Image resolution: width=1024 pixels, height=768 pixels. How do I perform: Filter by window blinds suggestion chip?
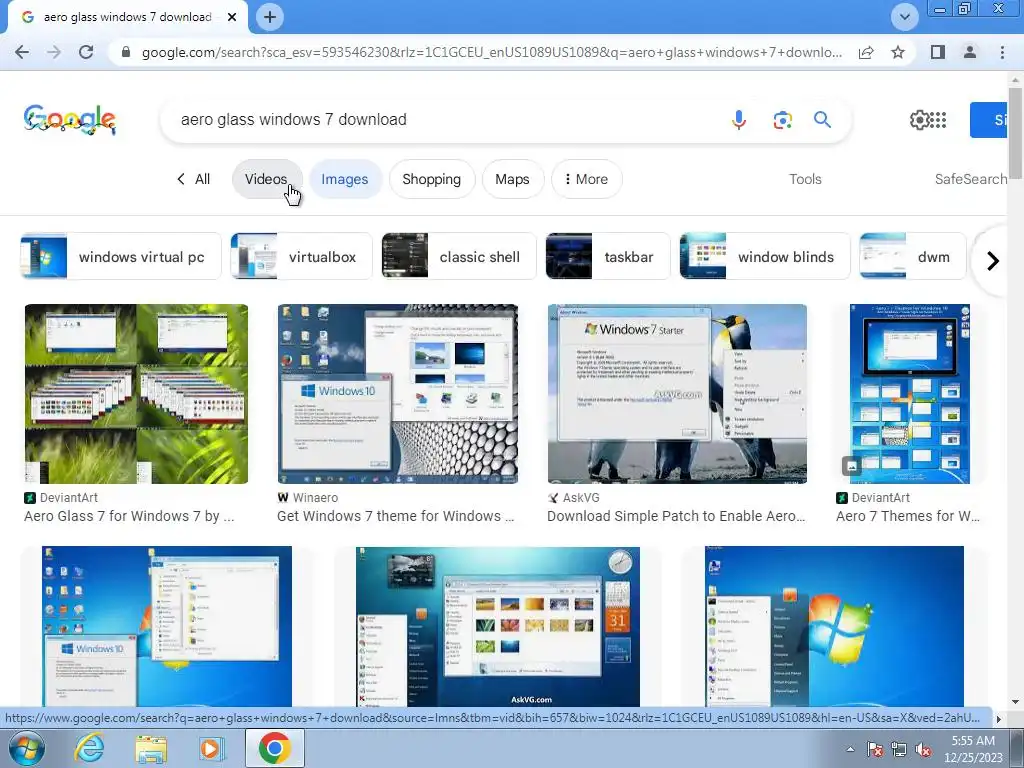(765, 256)
